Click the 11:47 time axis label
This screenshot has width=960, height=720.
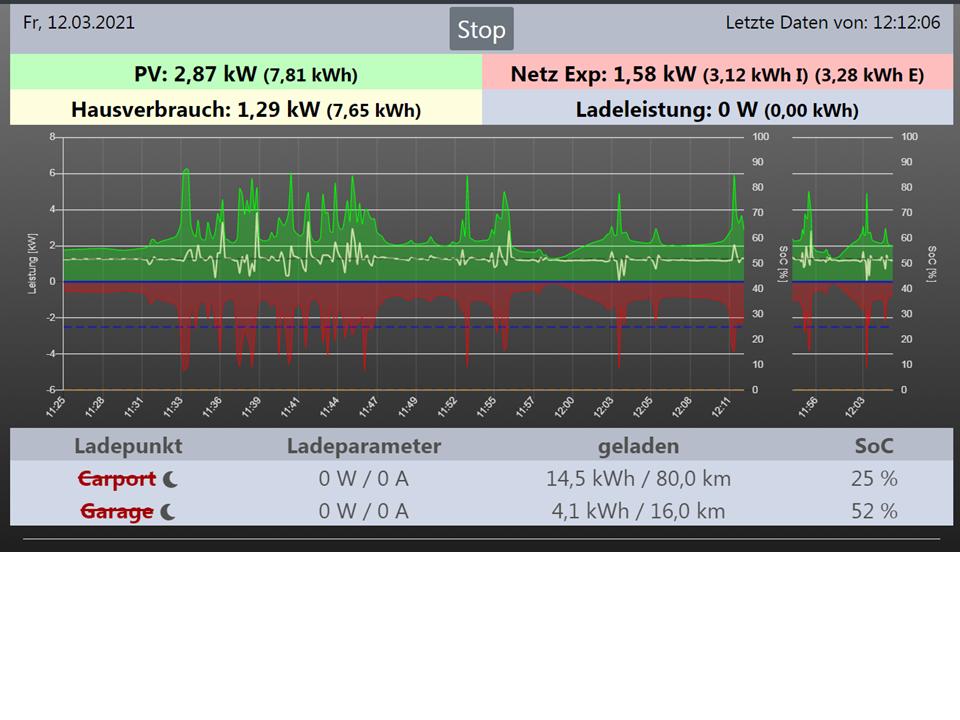click(x=369, y=407)
